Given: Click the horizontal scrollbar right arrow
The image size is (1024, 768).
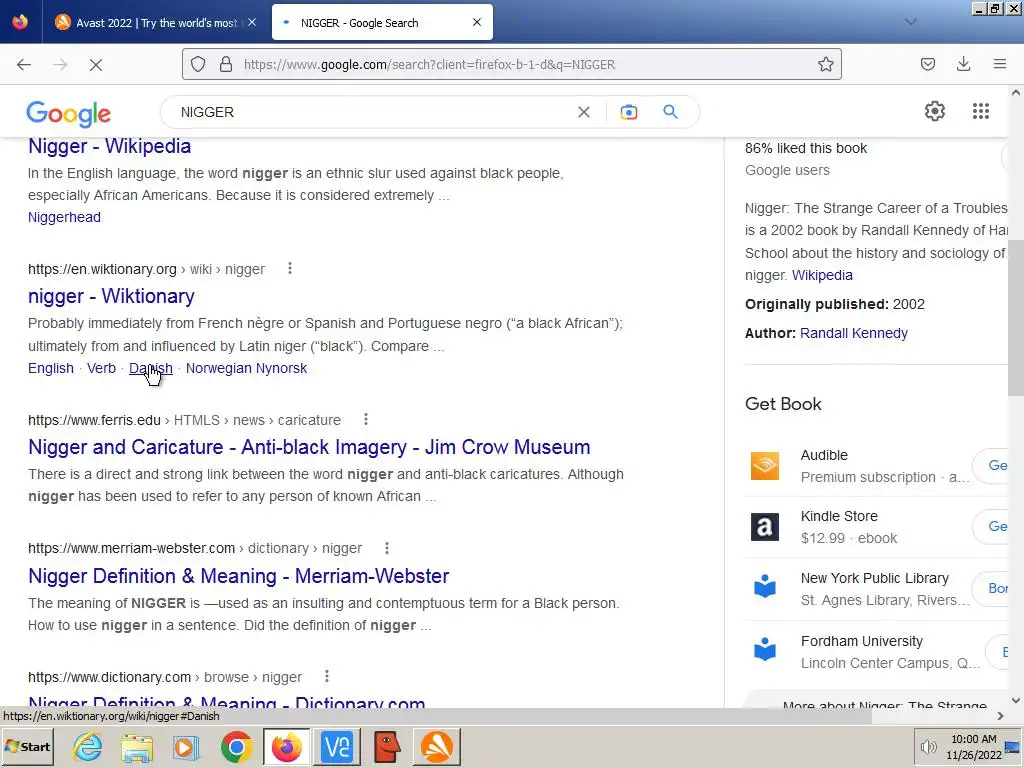Looking at the screenshot, I should 1000,716.
